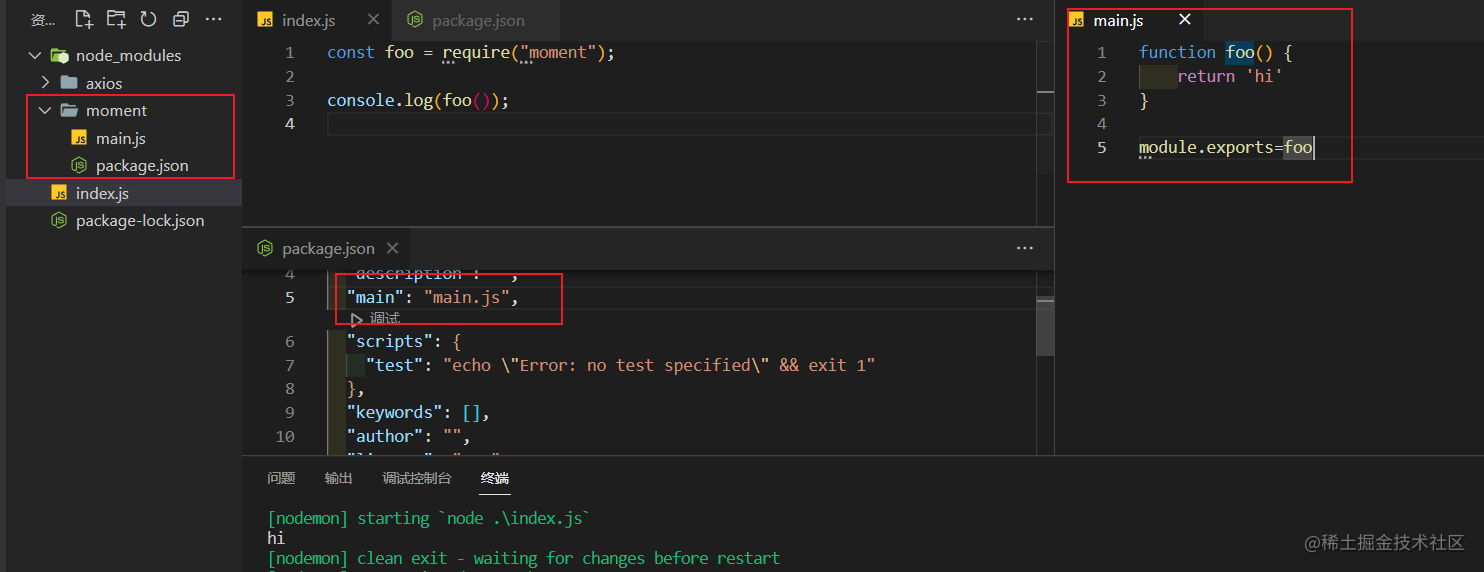Close the lower package.json tab
The width and height of the screenshot is (1484, 572).
(x=392, y=248)
